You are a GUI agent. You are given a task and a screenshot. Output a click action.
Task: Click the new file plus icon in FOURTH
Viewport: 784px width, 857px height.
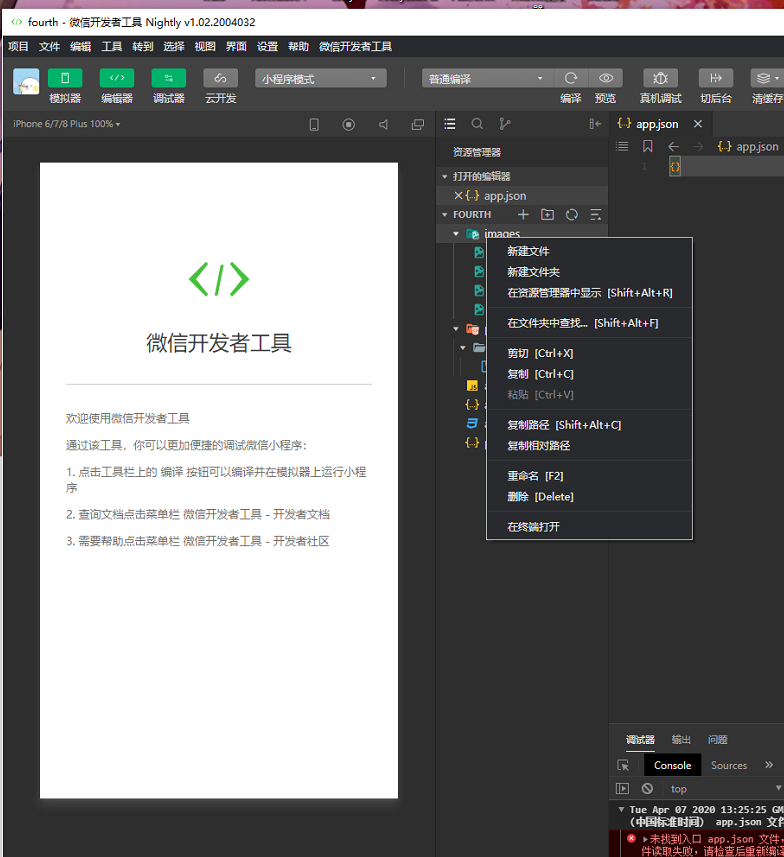pos(523,214)
